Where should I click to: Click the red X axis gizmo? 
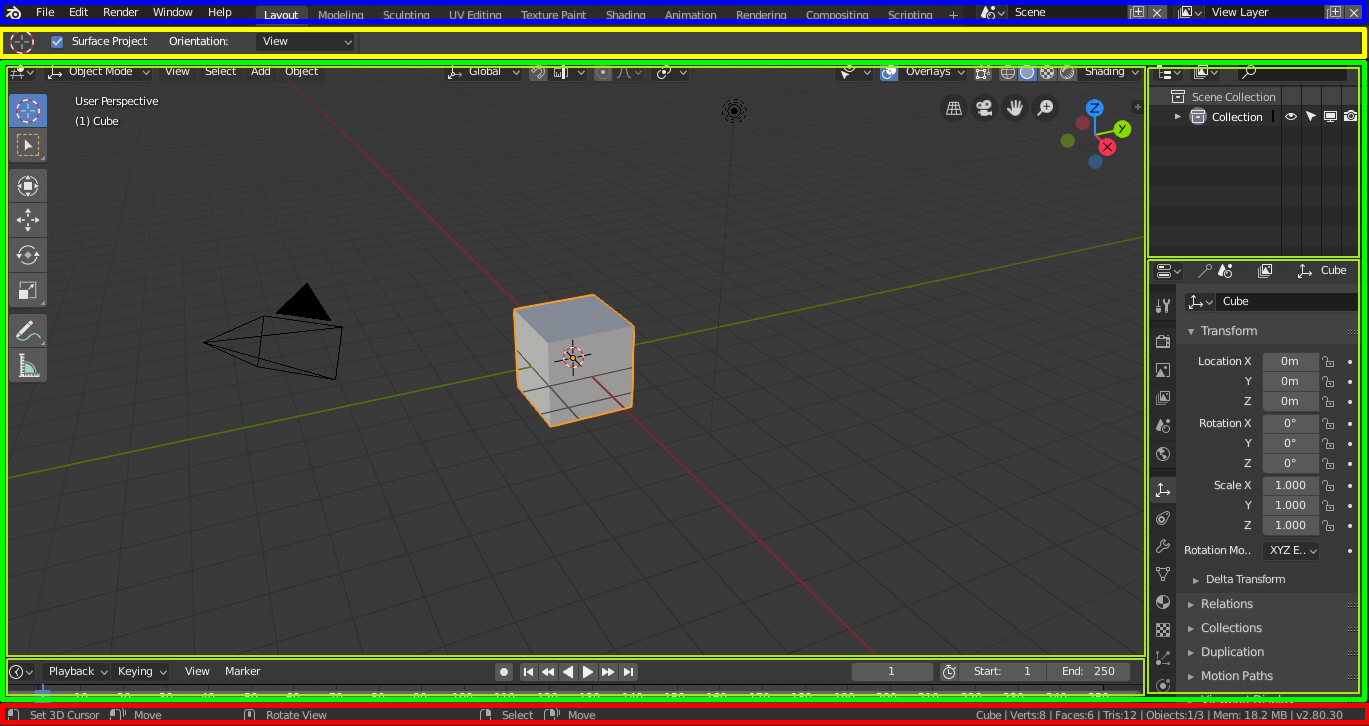tap(1107, 147)
